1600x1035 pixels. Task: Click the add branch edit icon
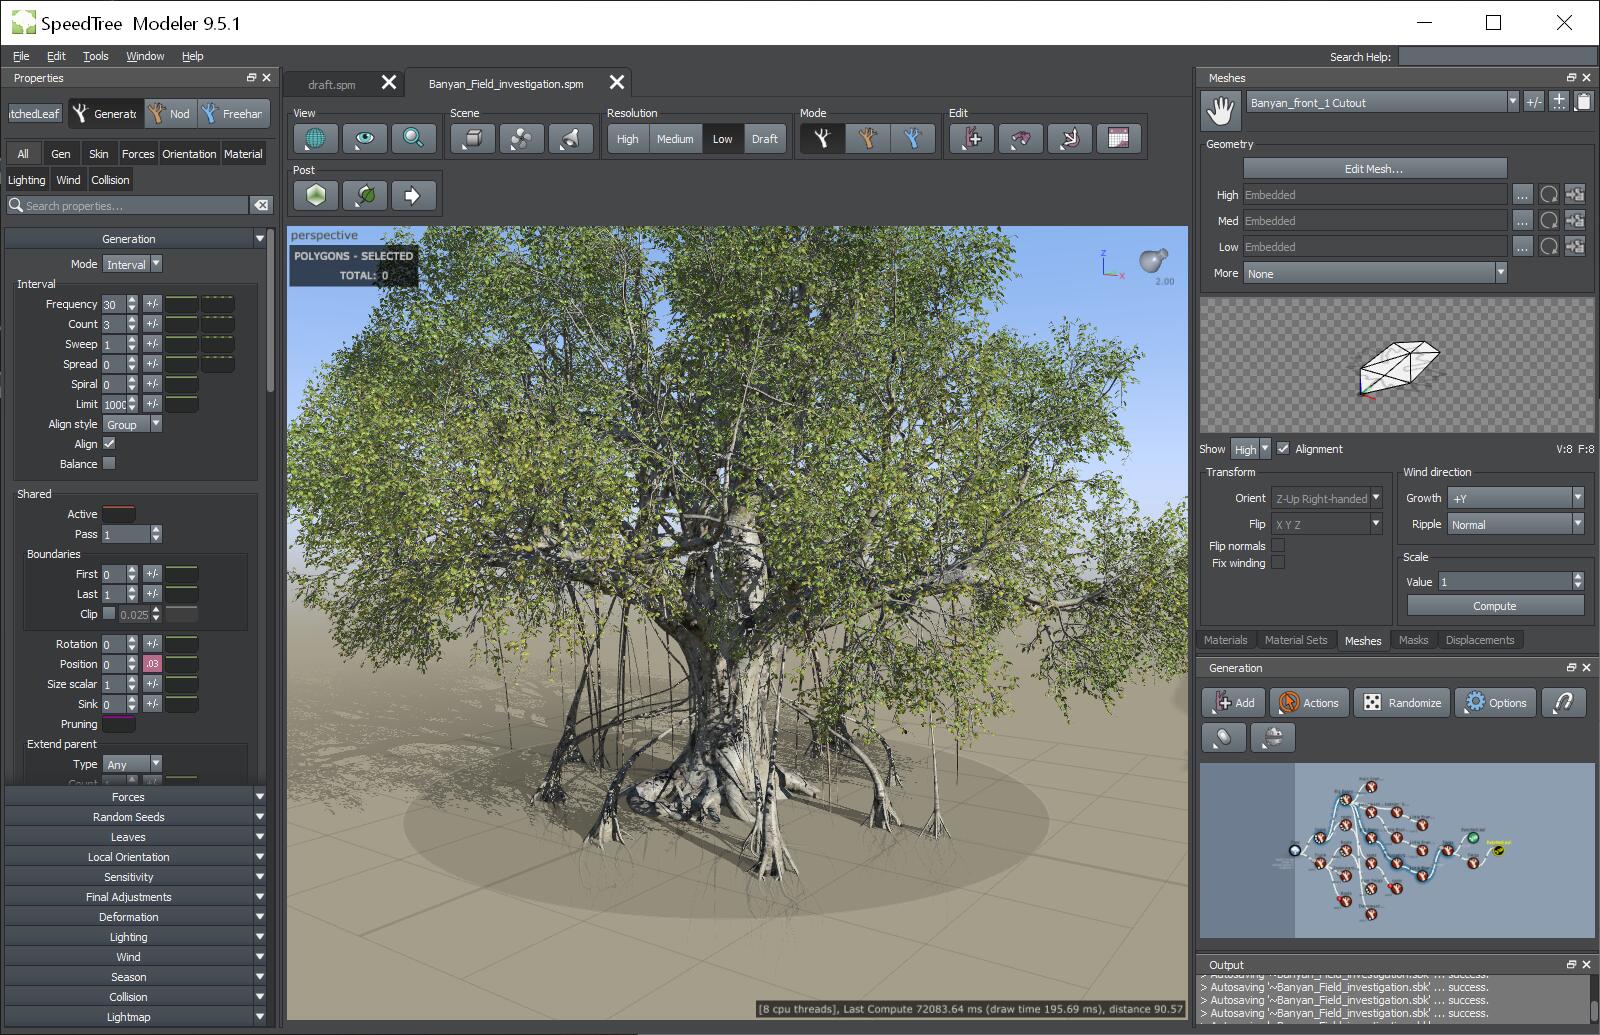pos(971,139)
